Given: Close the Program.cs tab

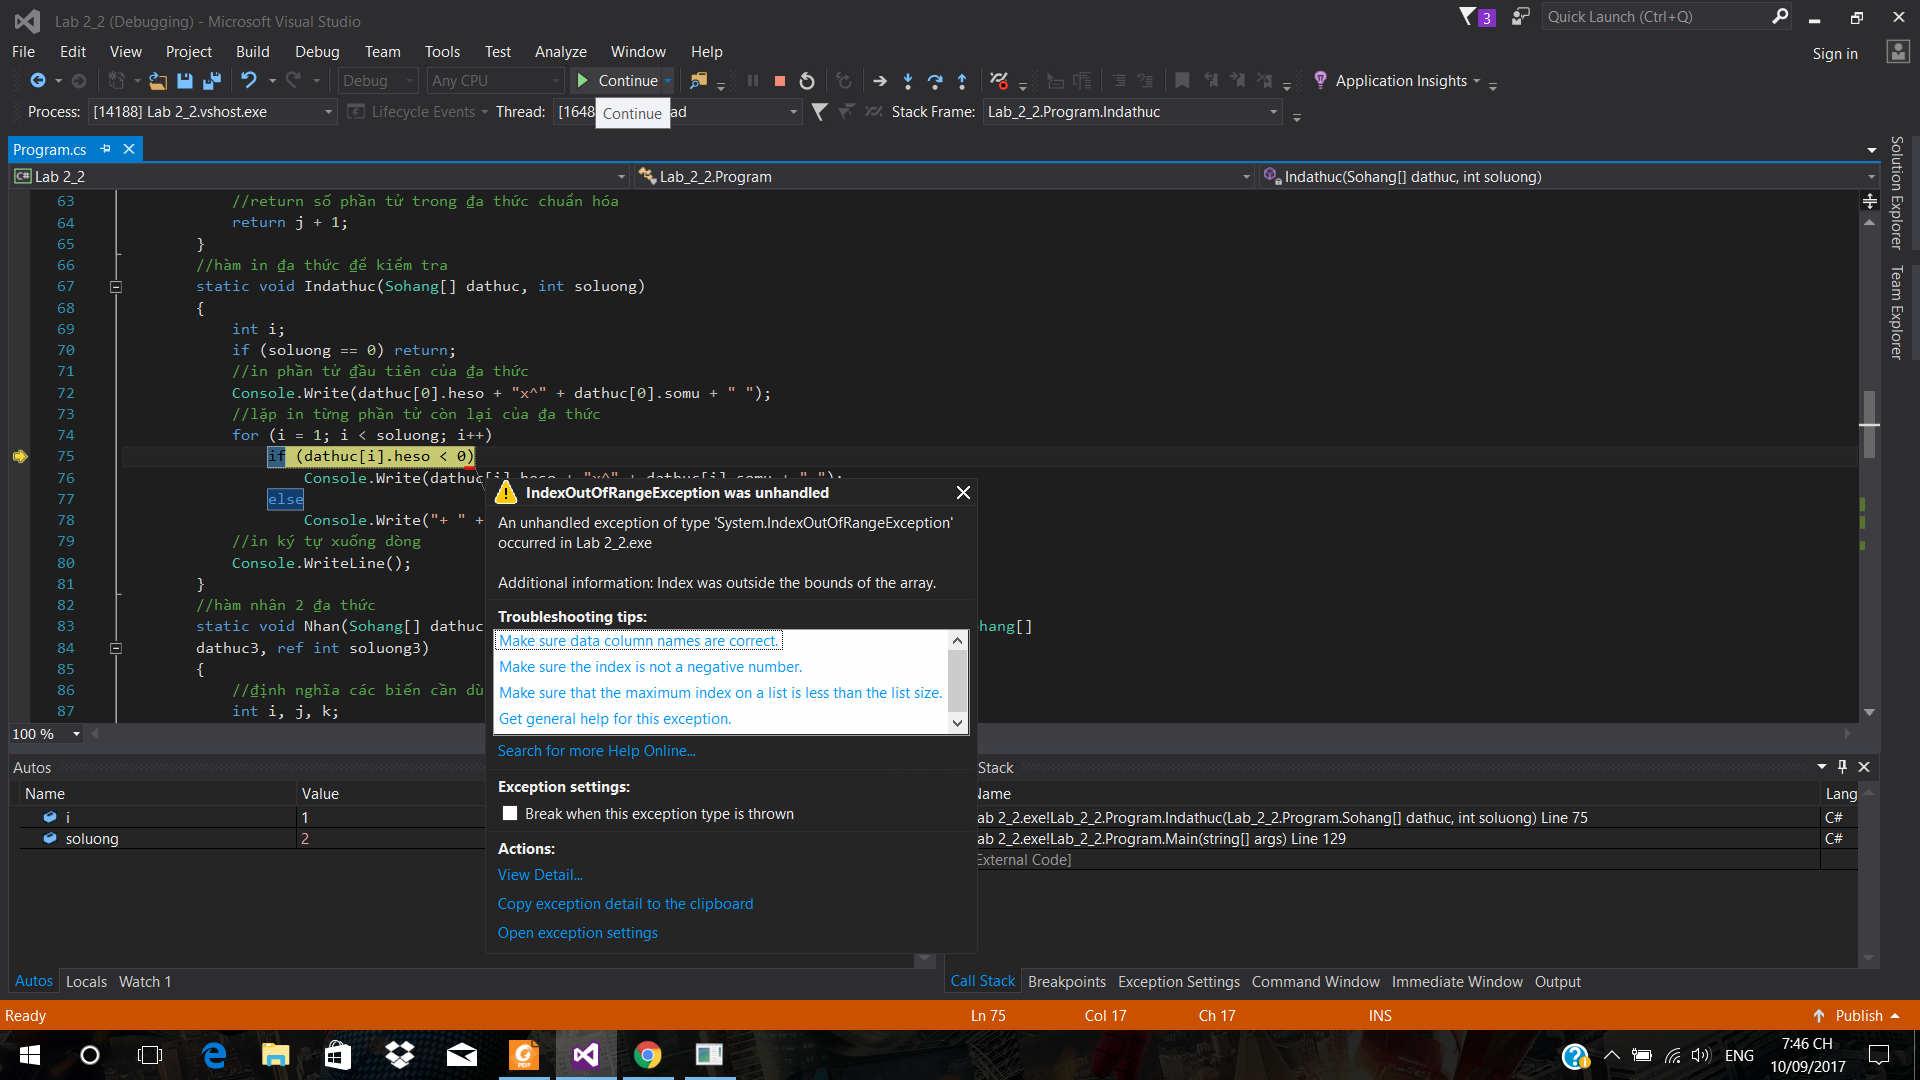Looking at the screenshot, I should (129, 149).
